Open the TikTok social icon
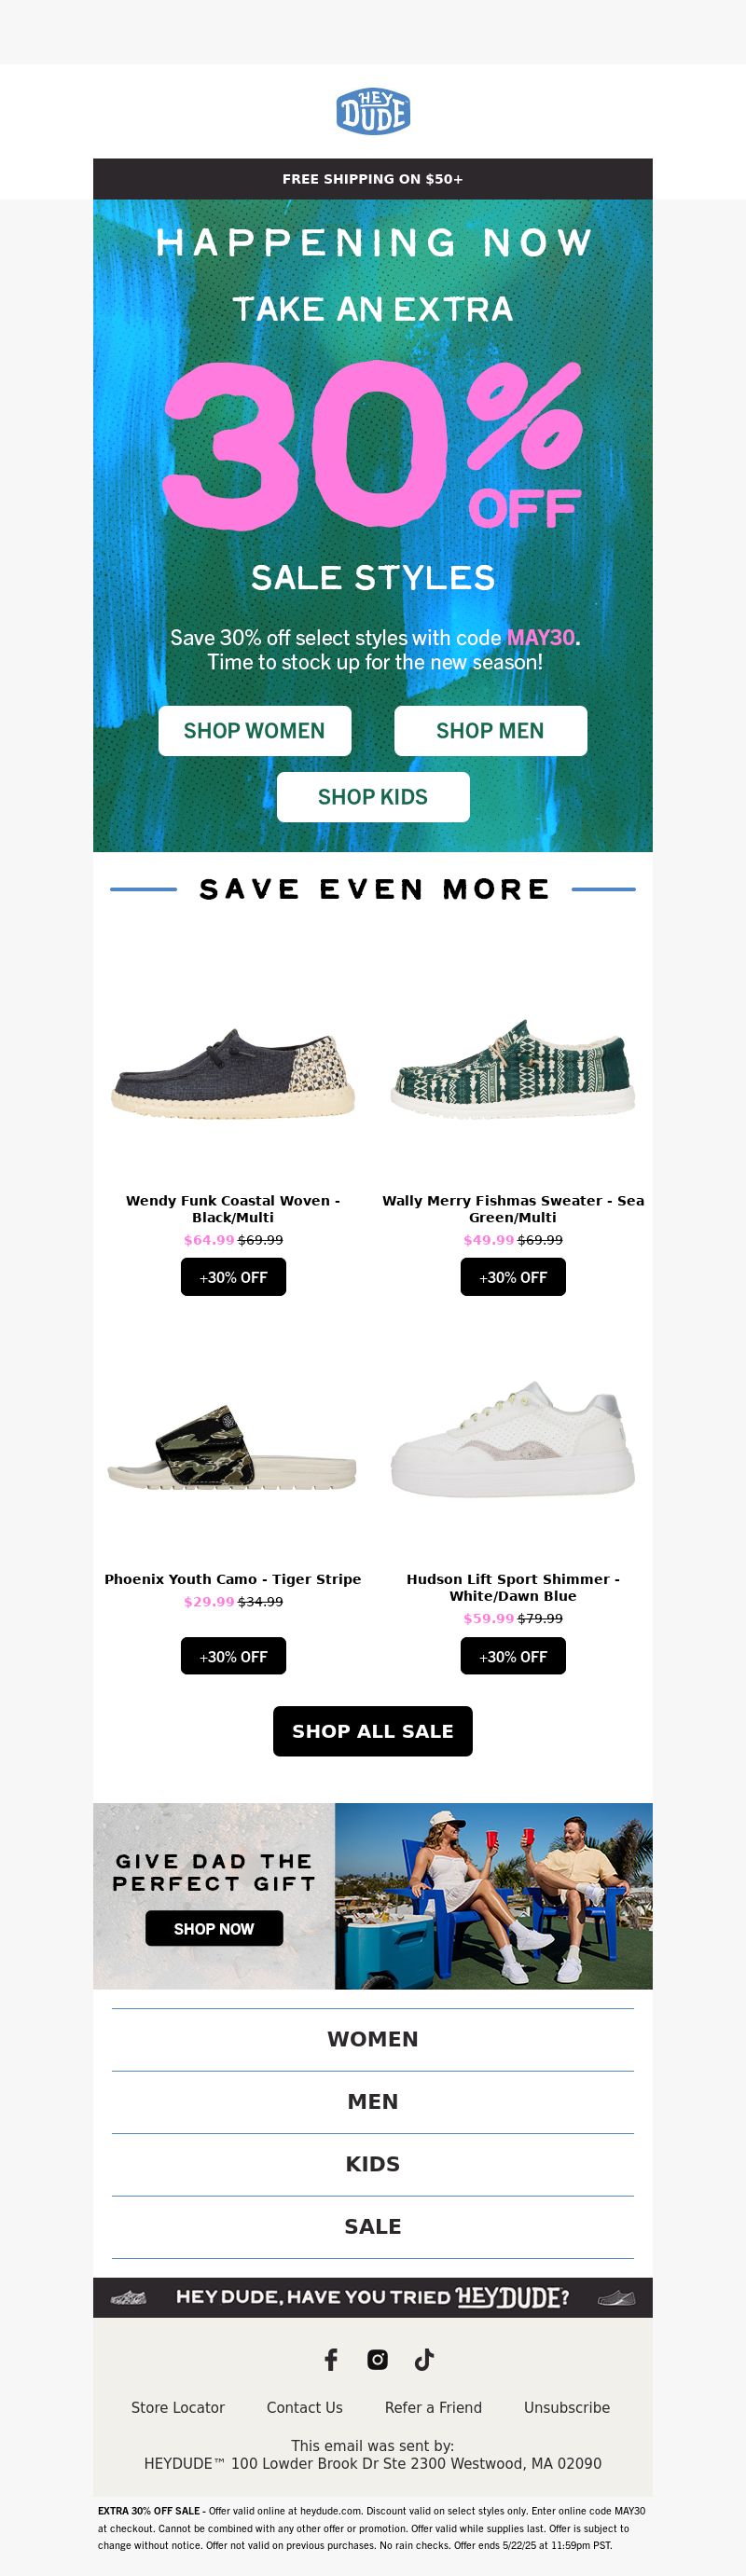The image size is (746, 2576). click(424, 2359)
